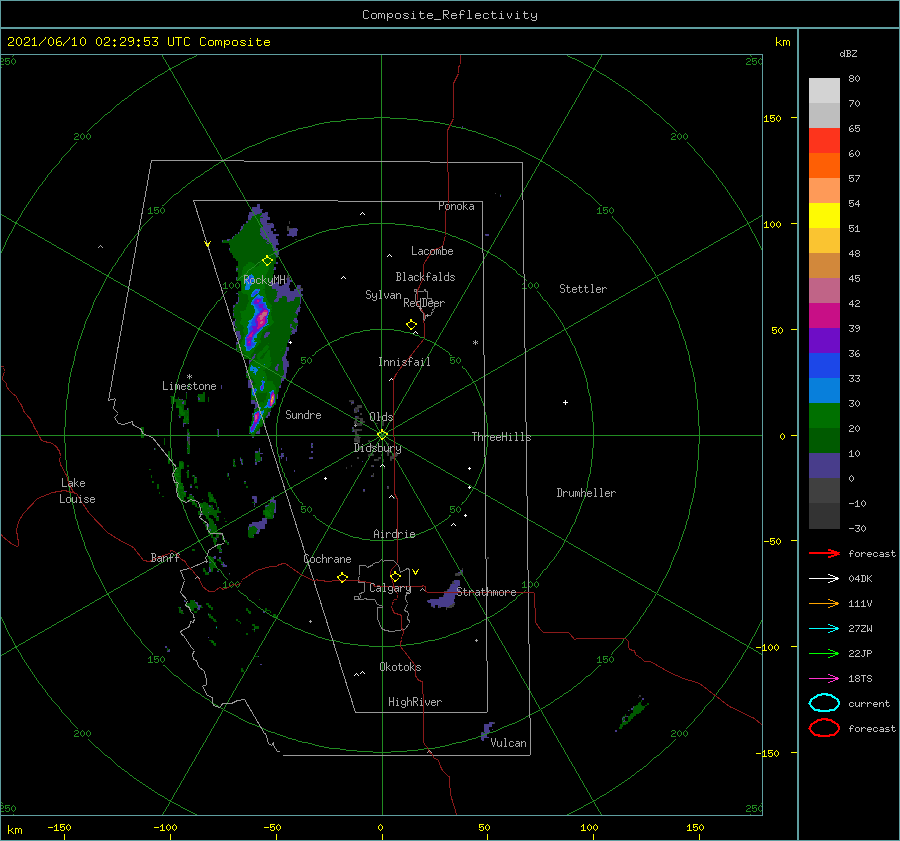The width and height of the screenshot is (900, 841).
Task: Click the Composite_Reflectivity title
Action: point(450,15)
